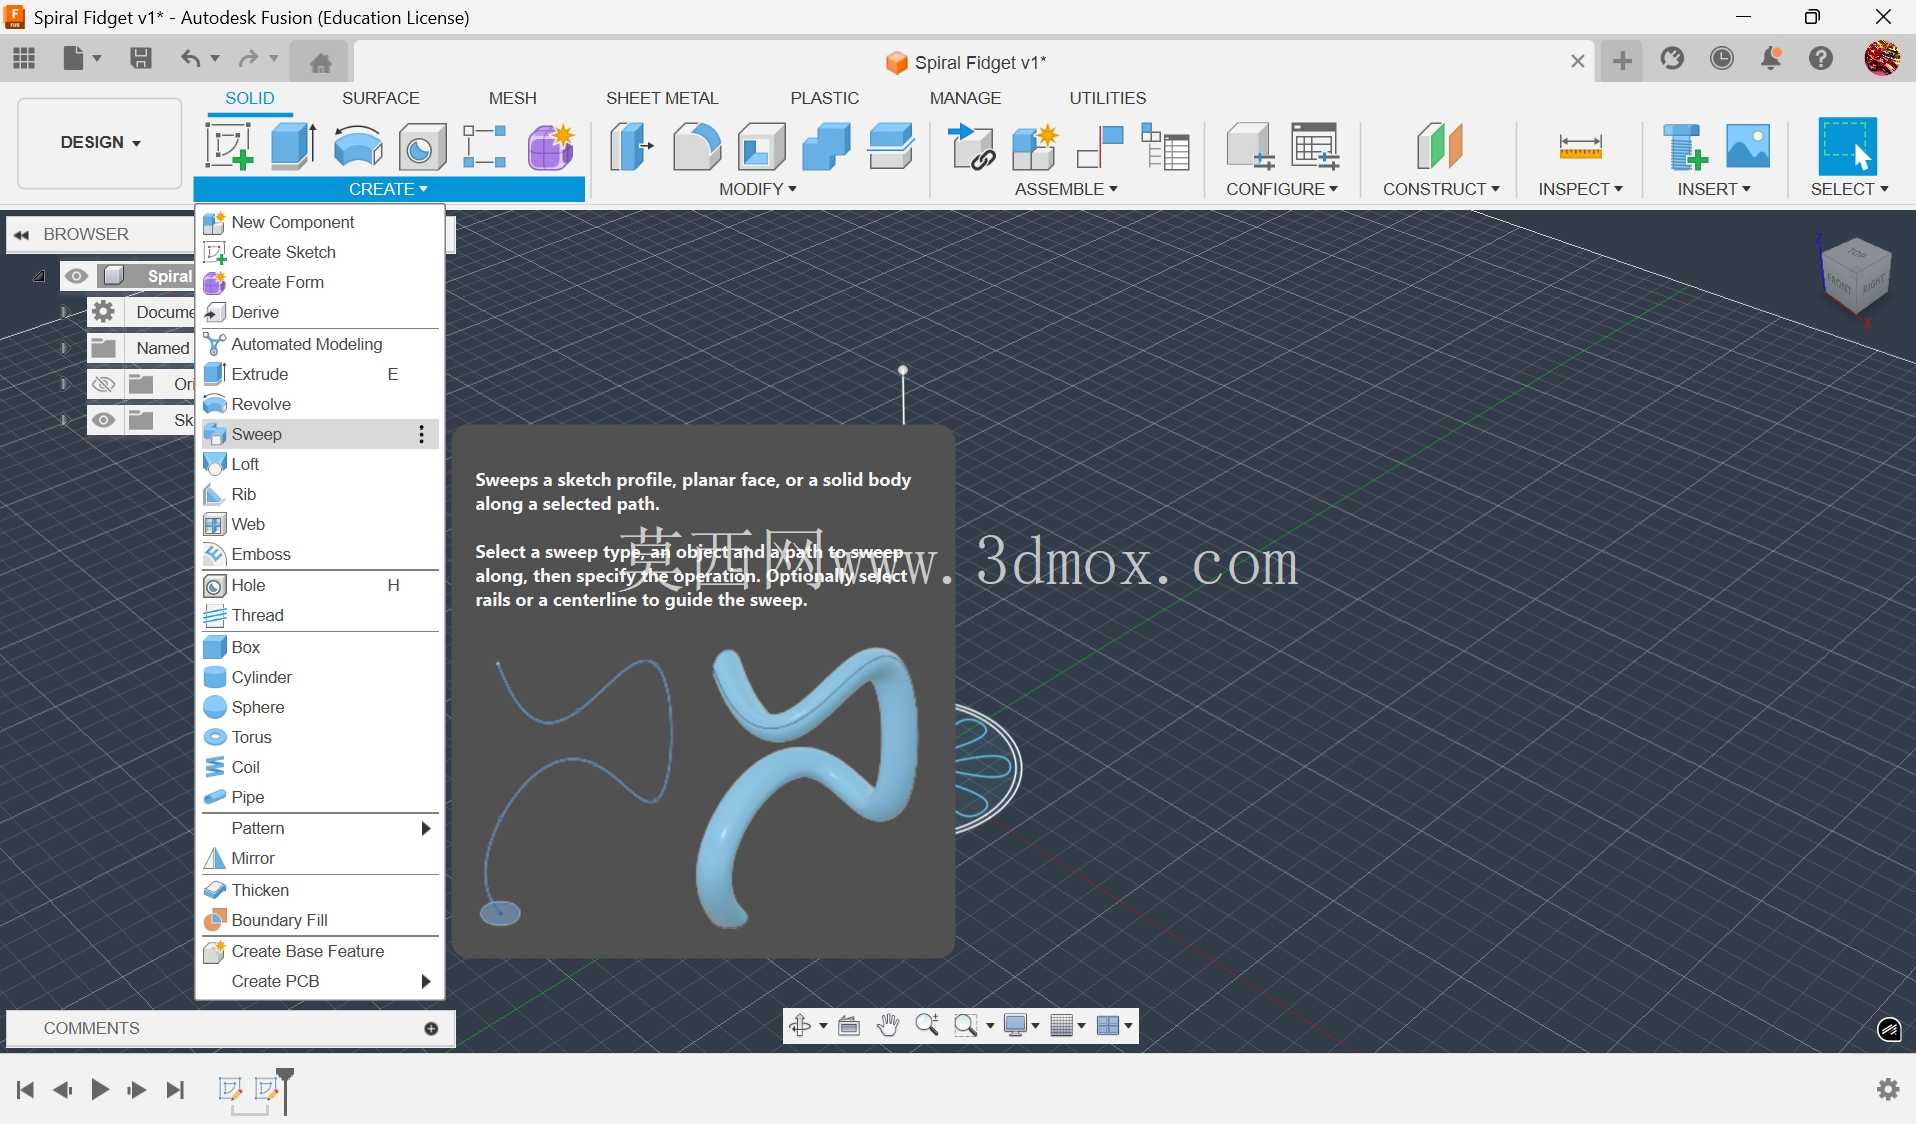Open the user profile avatar
Viewport: 1916px width, 1124px height.
tap(1882, 59)
